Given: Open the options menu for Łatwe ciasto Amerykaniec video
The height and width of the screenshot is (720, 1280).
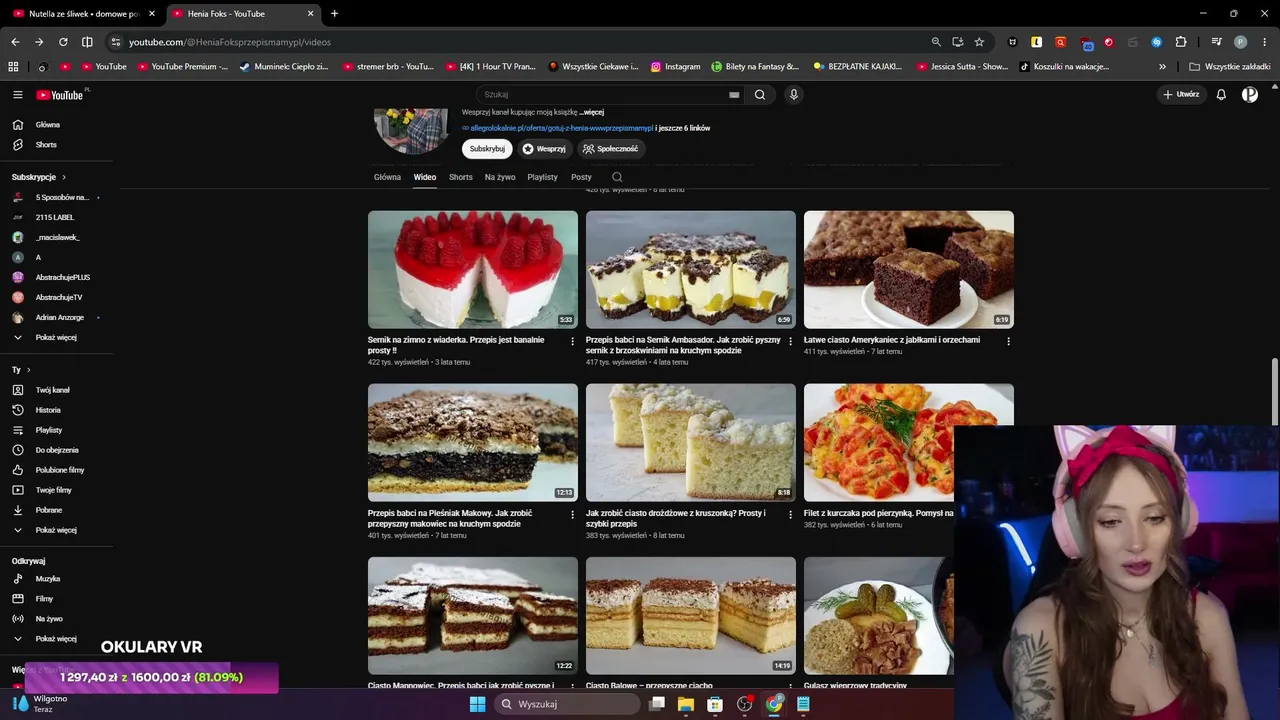Looking at the screenshot, I should tap(1008, 341).
